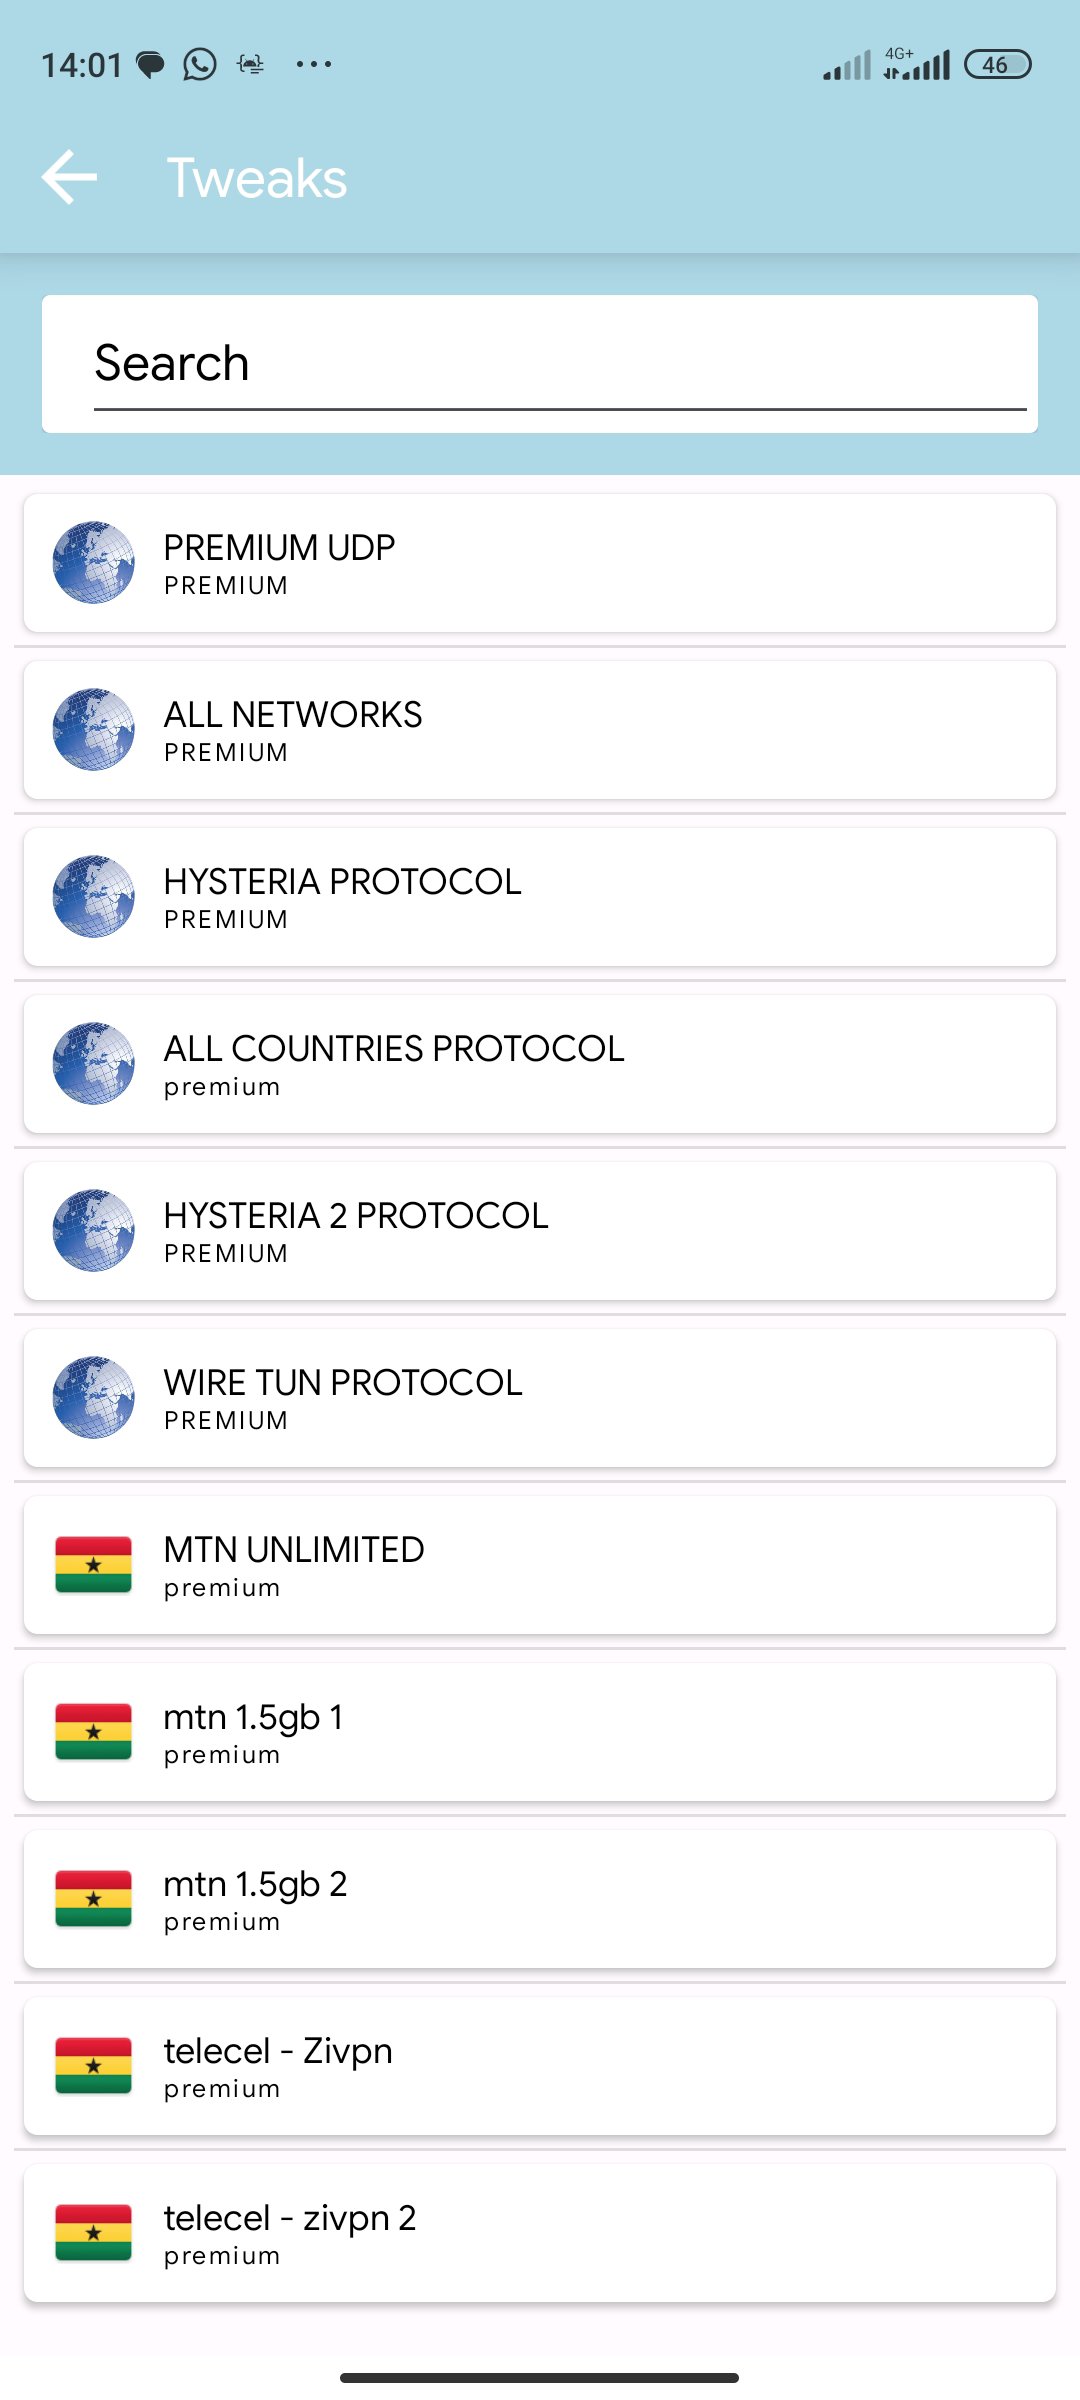Pick the telecel - zivpn 2 entry

point(540,2233)
